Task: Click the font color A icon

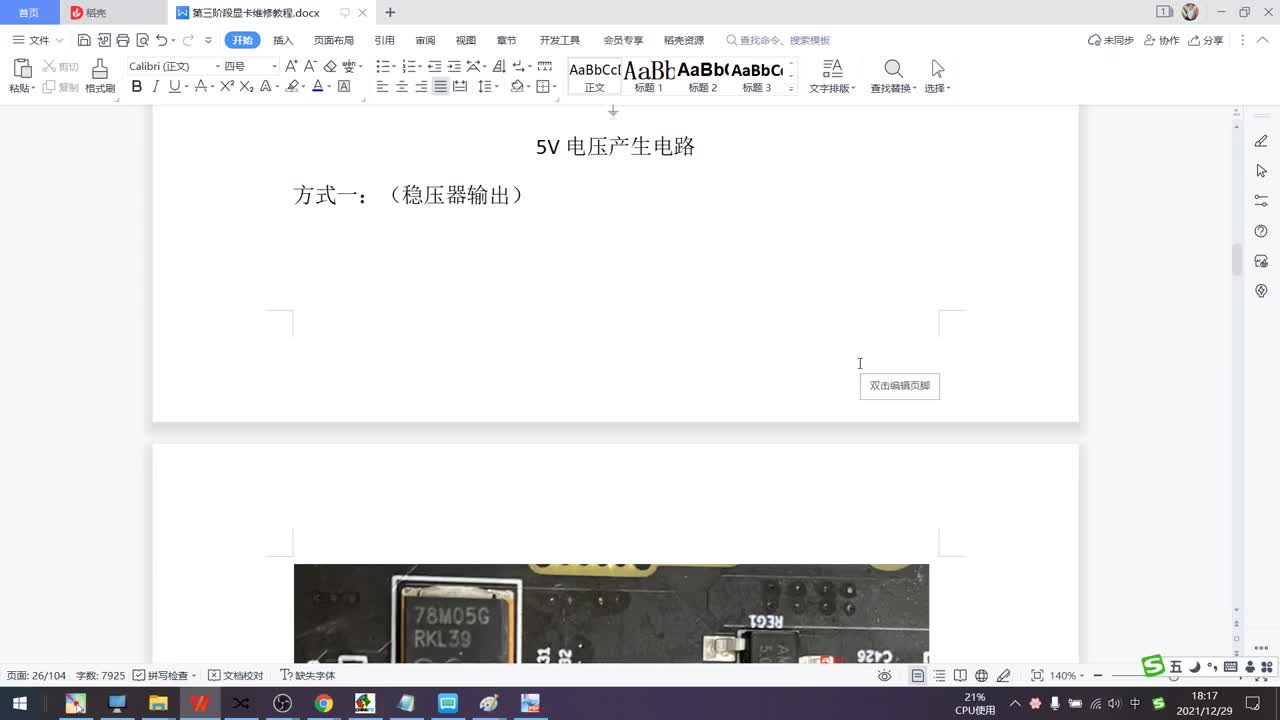Action: tap(317, 87)
